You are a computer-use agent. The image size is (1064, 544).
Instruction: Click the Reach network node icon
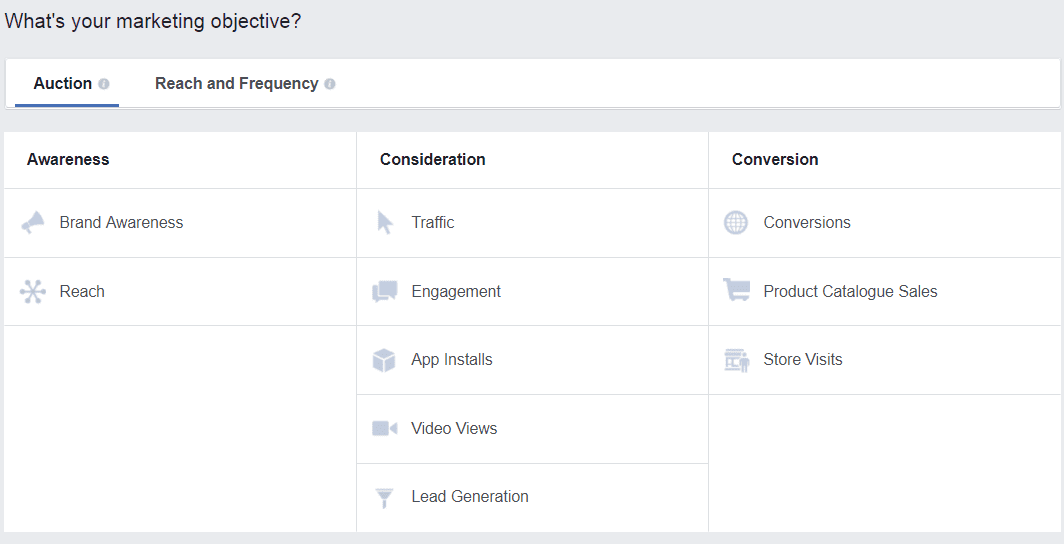tap(33, 292)
